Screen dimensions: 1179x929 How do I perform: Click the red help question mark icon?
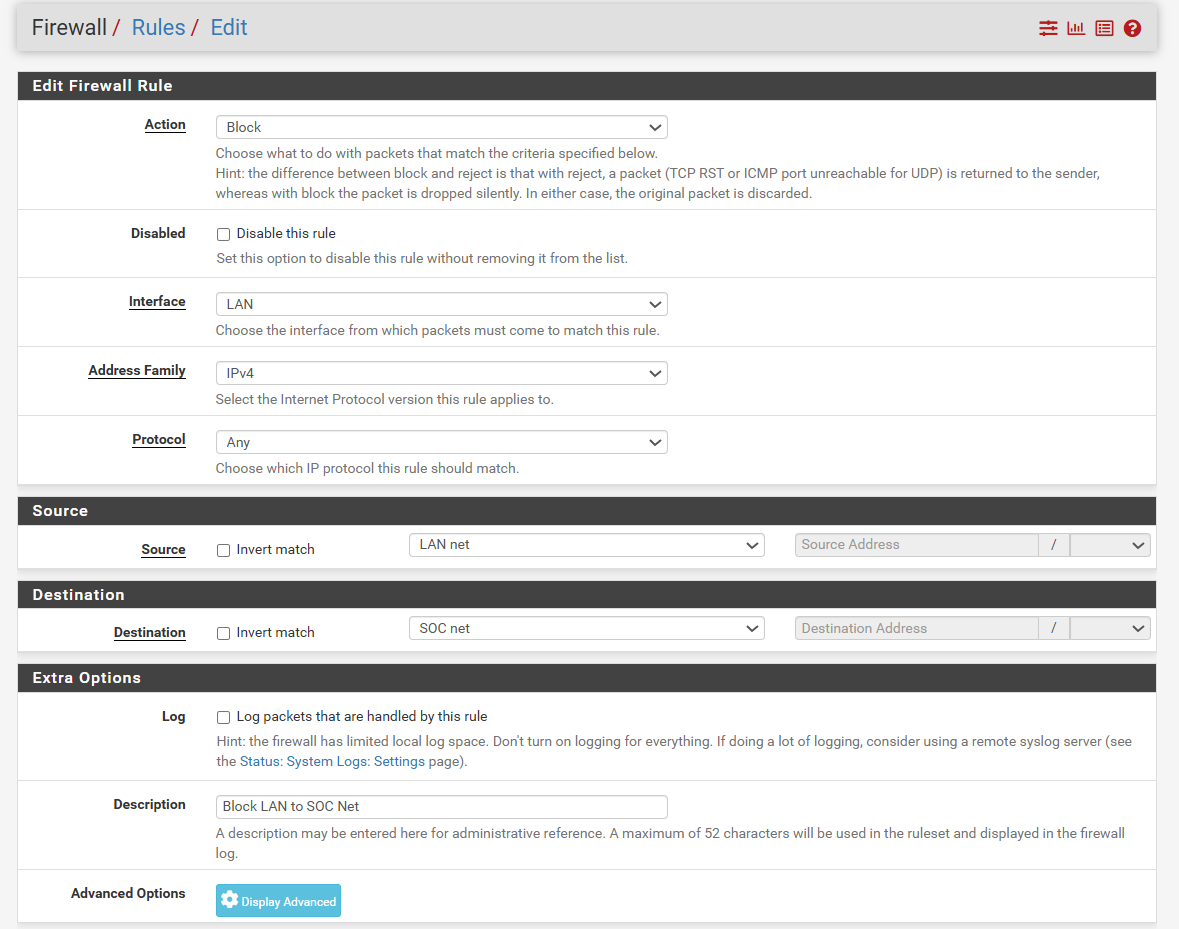pos(1132,28)
